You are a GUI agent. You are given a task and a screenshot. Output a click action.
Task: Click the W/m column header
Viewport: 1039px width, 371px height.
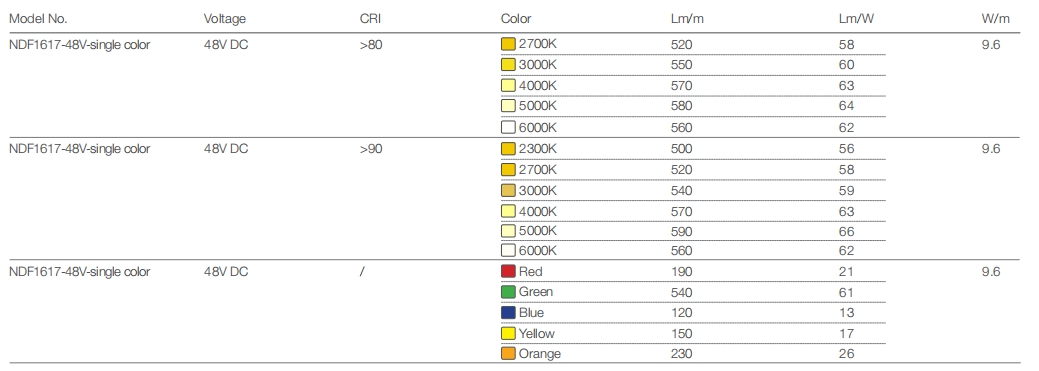coord(996,19)
